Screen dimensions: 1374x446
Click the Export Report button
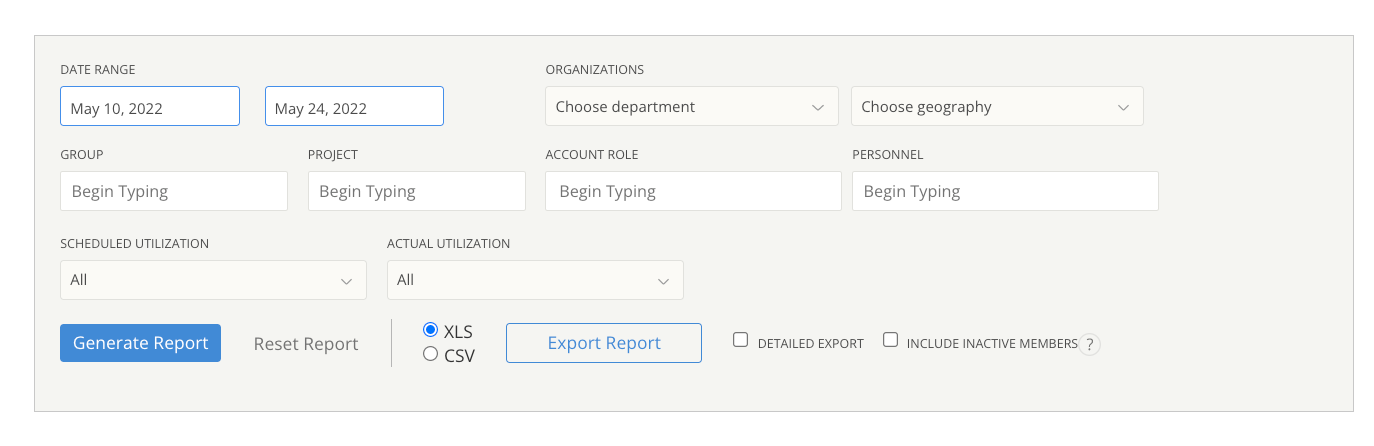click(604, 343)
